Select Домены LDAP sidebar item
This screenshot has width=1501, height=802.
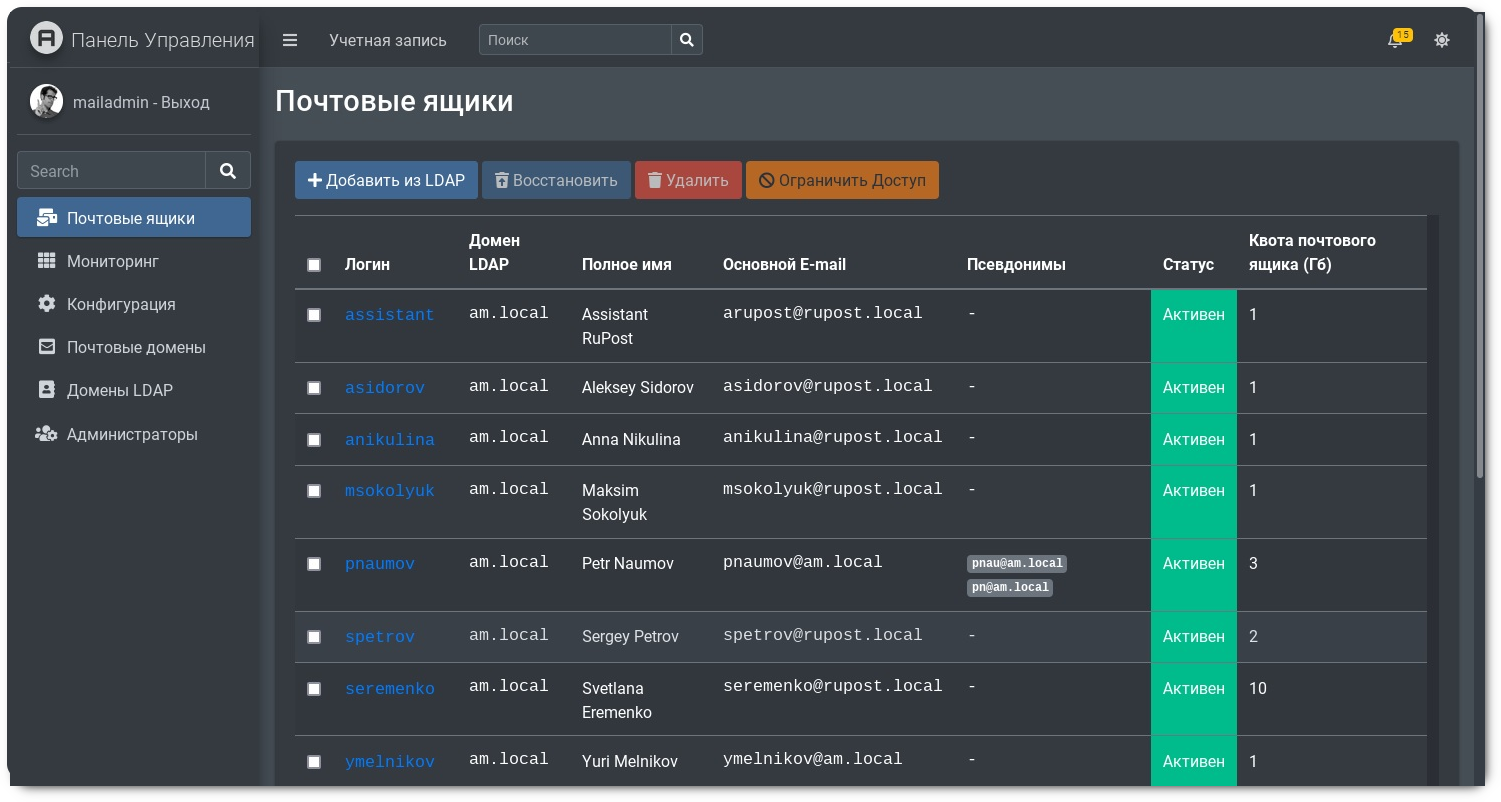(x=119, y=390)
